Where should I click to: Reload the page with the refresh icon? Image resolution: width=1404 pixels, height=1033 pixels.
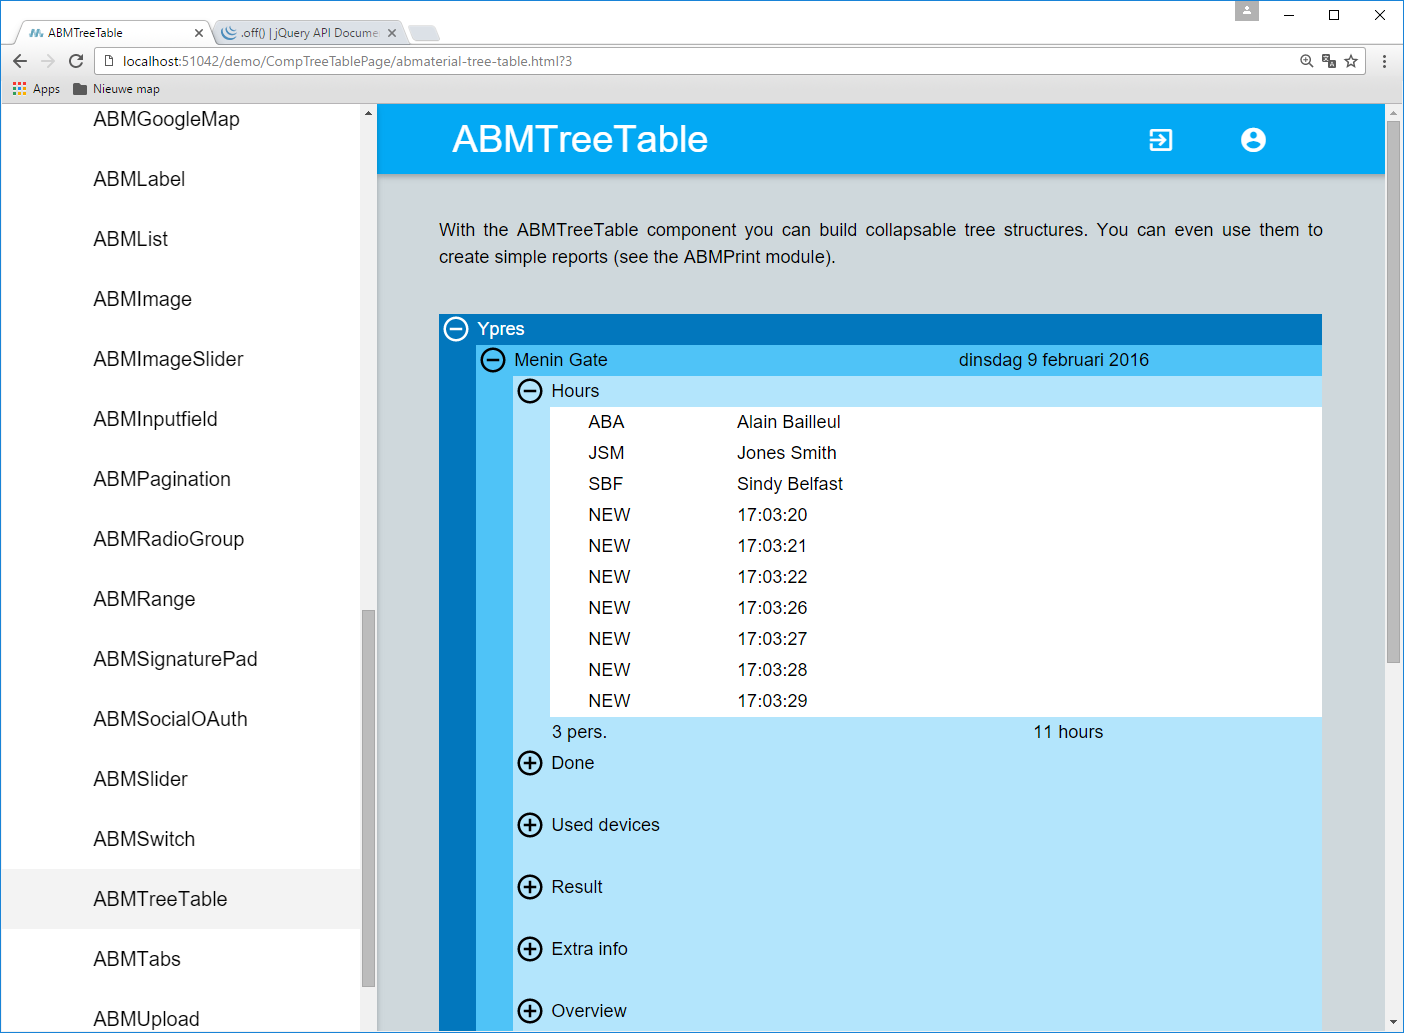click(76, 61)
